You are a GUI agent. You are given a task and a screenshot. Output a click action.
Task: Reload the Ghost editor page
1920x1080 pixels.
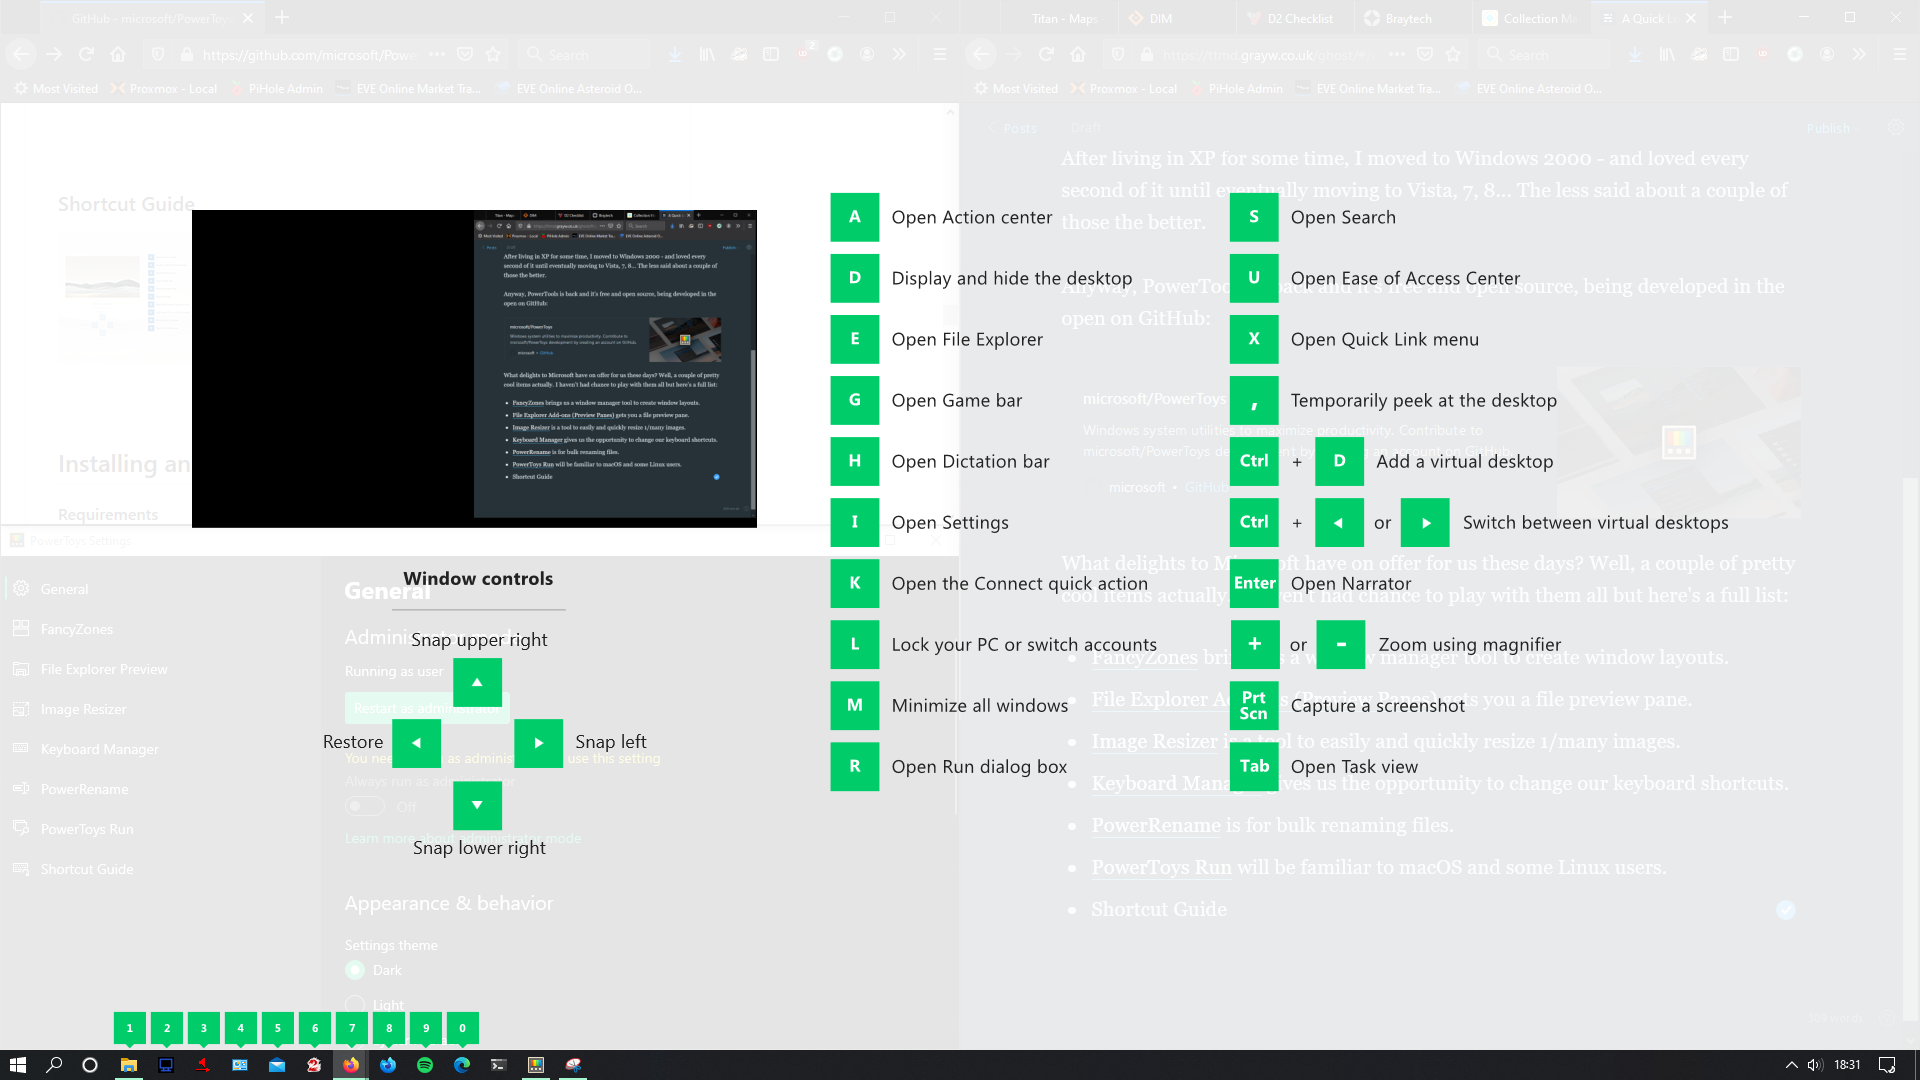[x=1046, y=54]
